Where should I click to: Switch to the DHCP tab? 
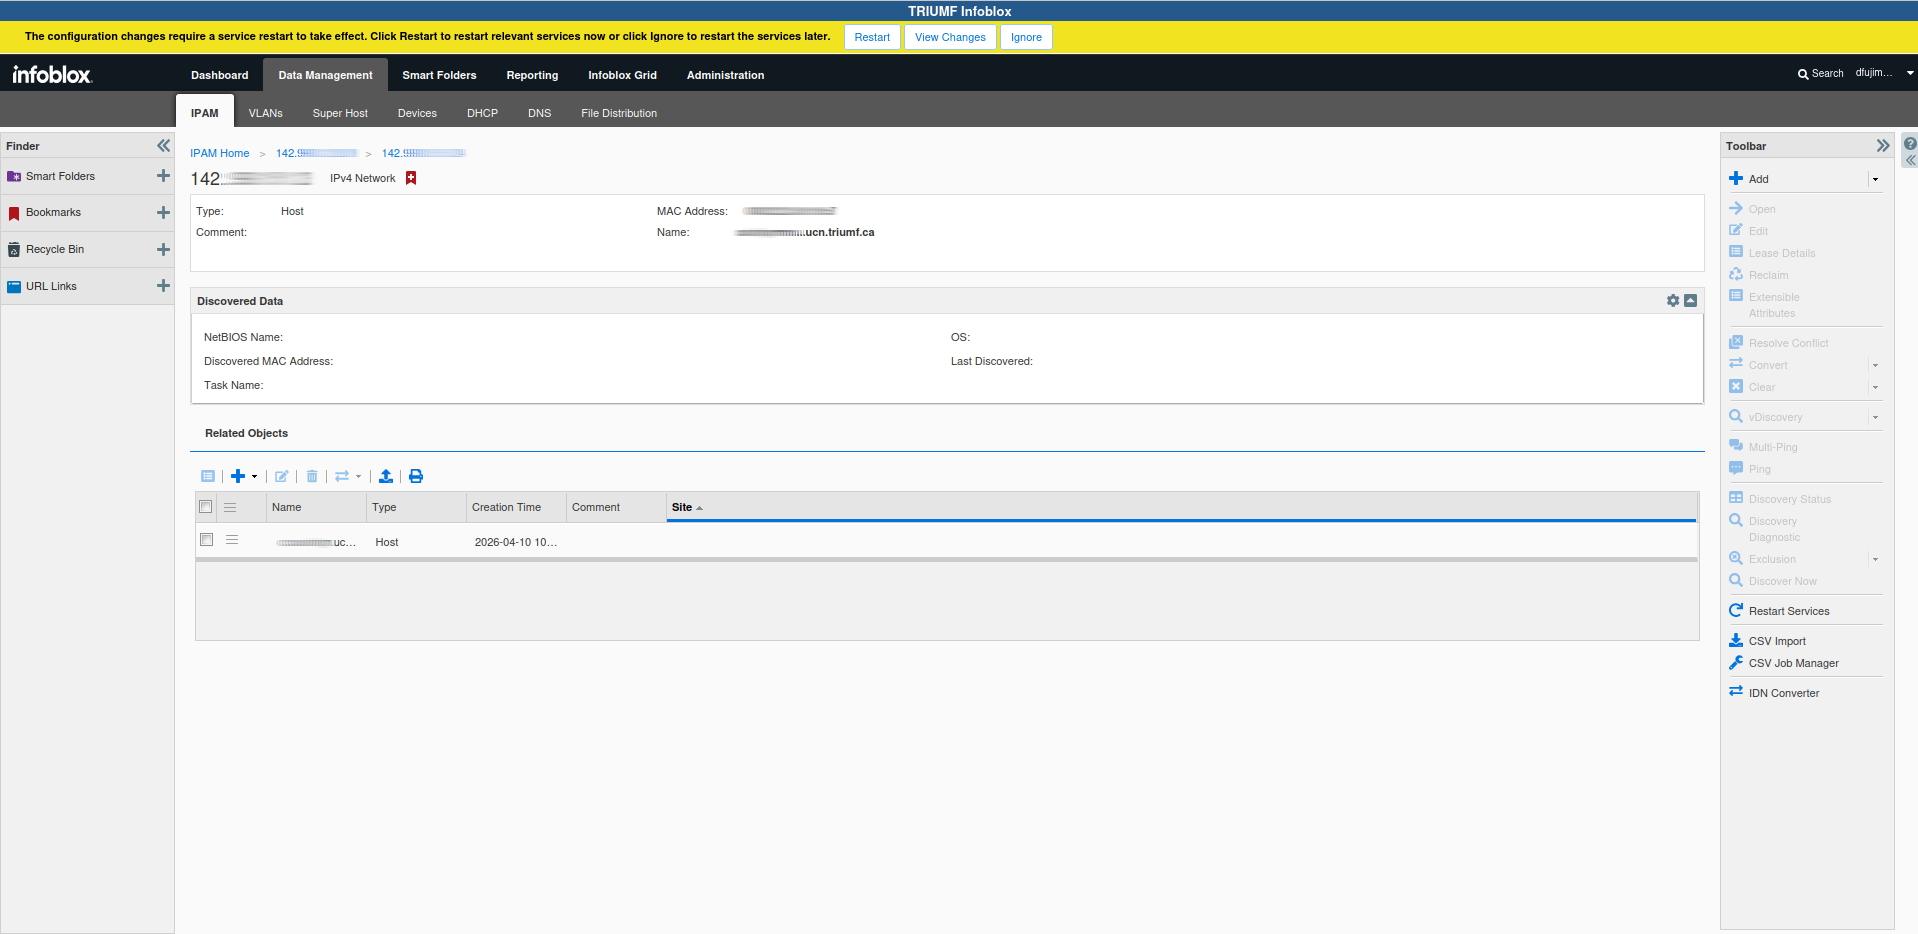point(482,113)
